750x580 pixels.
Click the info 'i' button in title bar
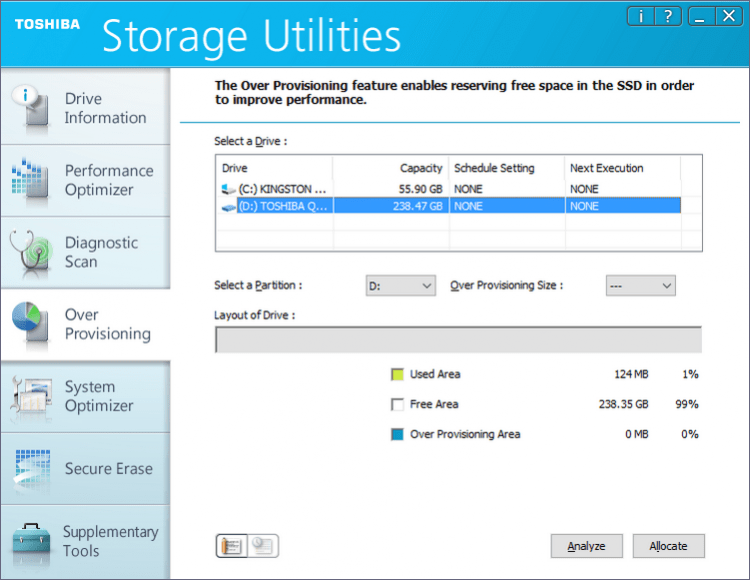click(x=640, y=16)
